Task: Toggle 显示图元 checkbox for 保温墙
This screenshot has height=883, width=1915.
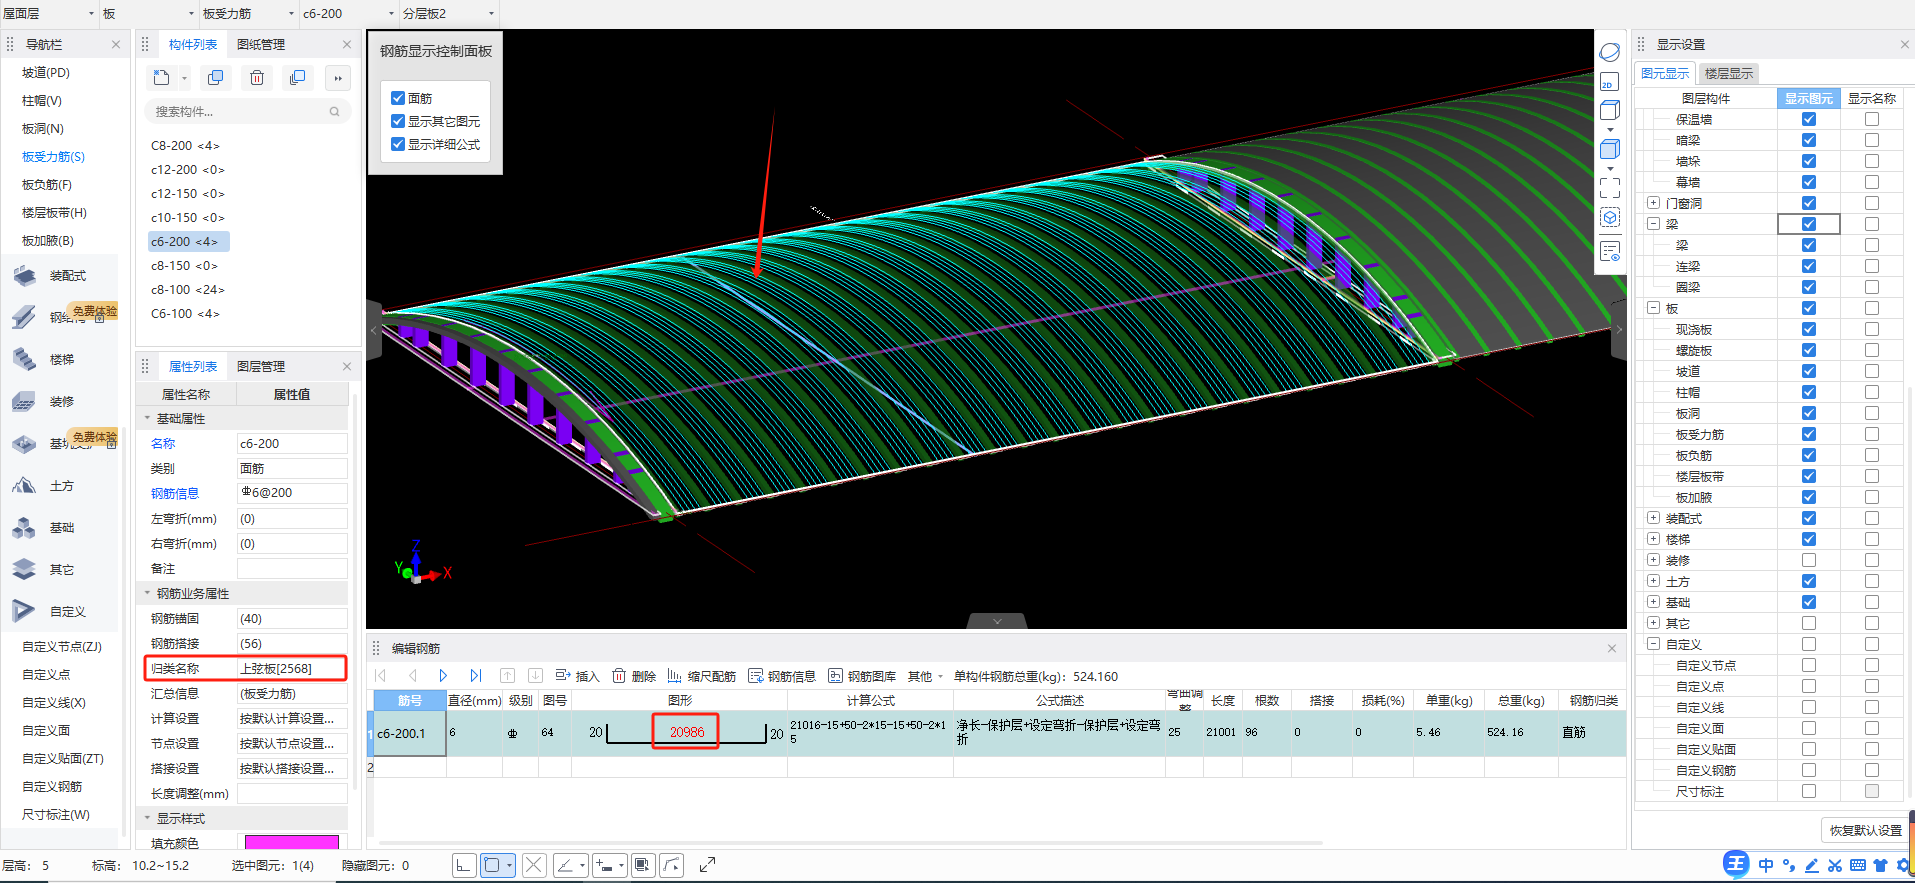Action: click(x=1809, y=119)
